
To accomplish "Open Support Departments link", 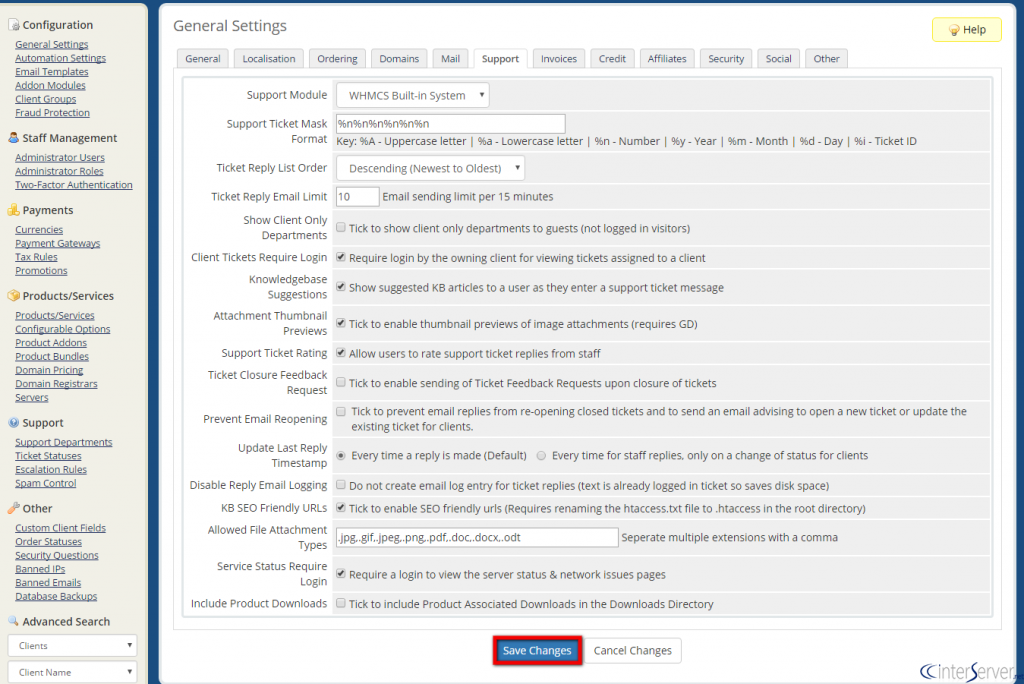I will pyautogui.click(x=64, y=442).
